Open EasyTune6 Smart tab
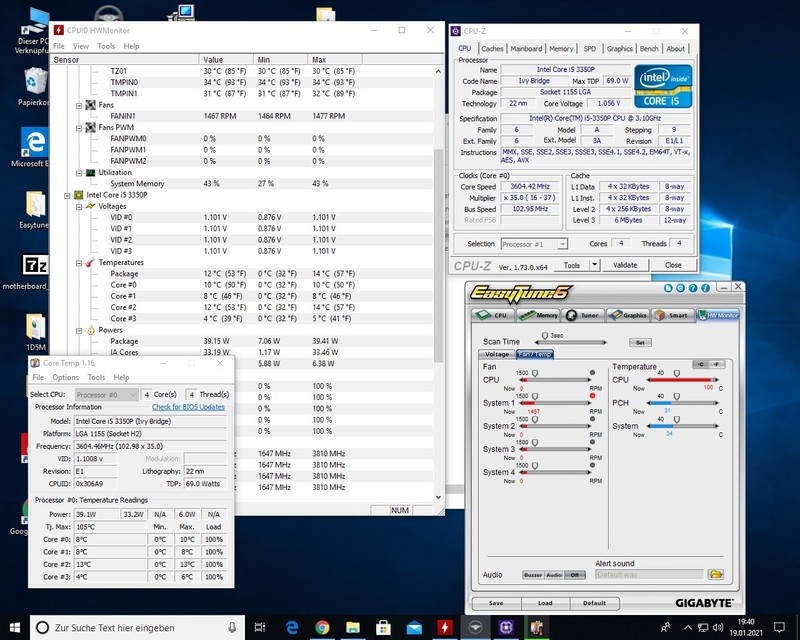The height and width of the screenshot is (640, 800). [672, 315]
